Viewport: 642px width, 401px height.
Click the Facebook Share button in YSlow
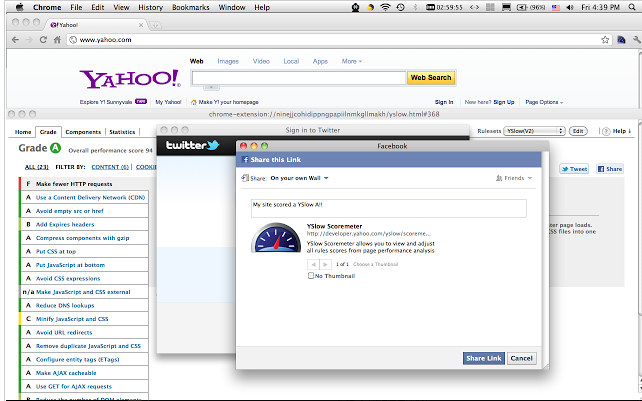[x=610, y=169]
